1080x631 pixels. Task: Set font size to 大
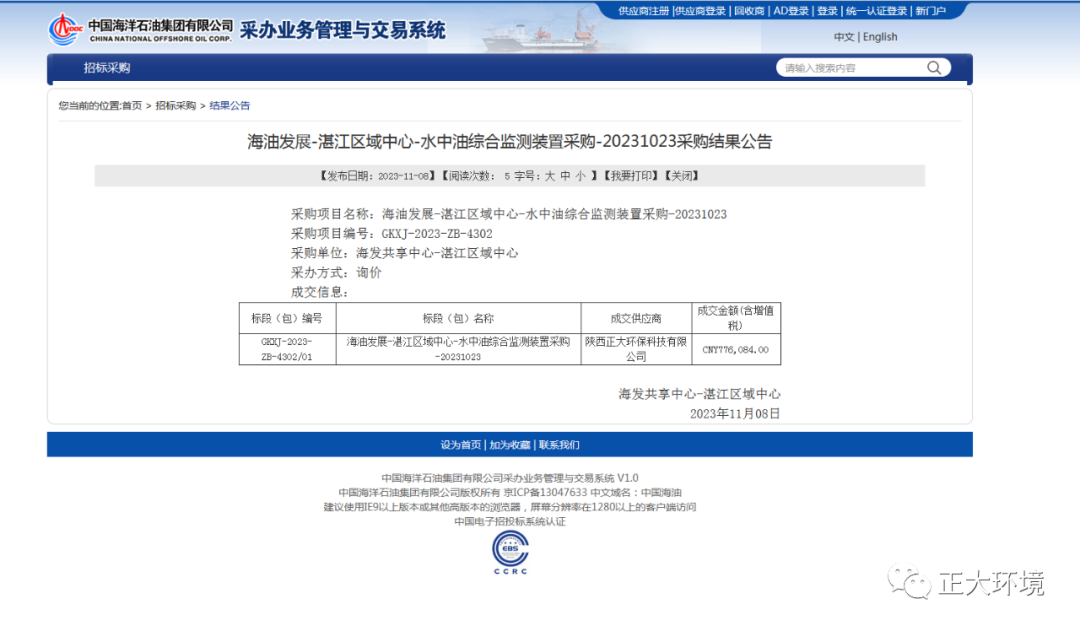pos(550,176)
